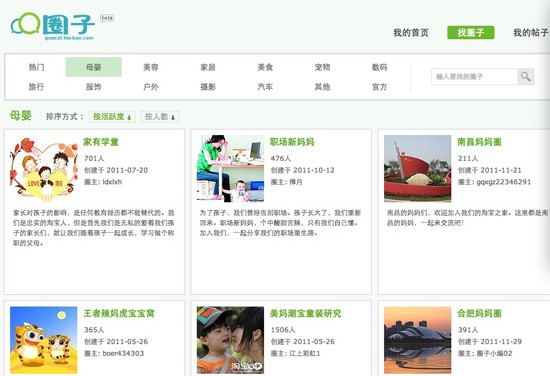This screenshot has height=376, width=550.
Task: Open the 美妈潮宝童装研究 circle title
Action: coord(306,313)
